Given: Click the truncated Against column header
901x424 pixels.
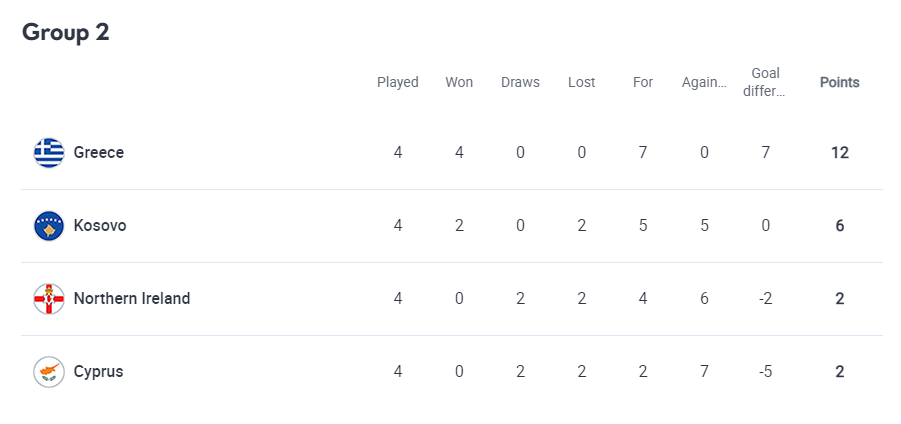Looking at the screenshot, I should (704, 83).
